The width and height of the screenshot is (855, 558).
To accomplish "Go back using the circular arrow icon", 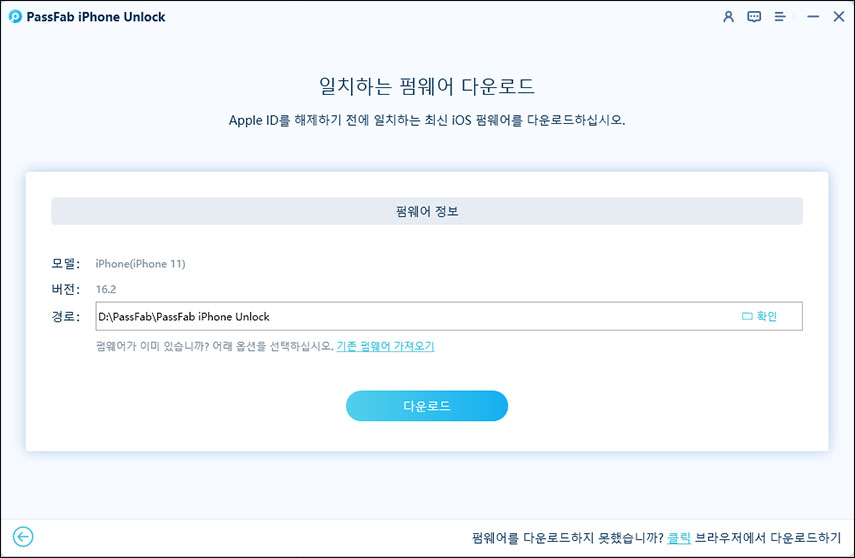I will 23,537.
